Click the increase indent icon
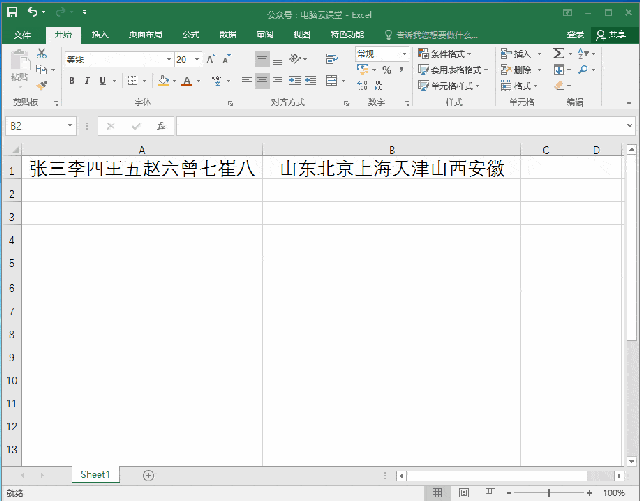The image size is (640, 501). click(x=311, y=80)
